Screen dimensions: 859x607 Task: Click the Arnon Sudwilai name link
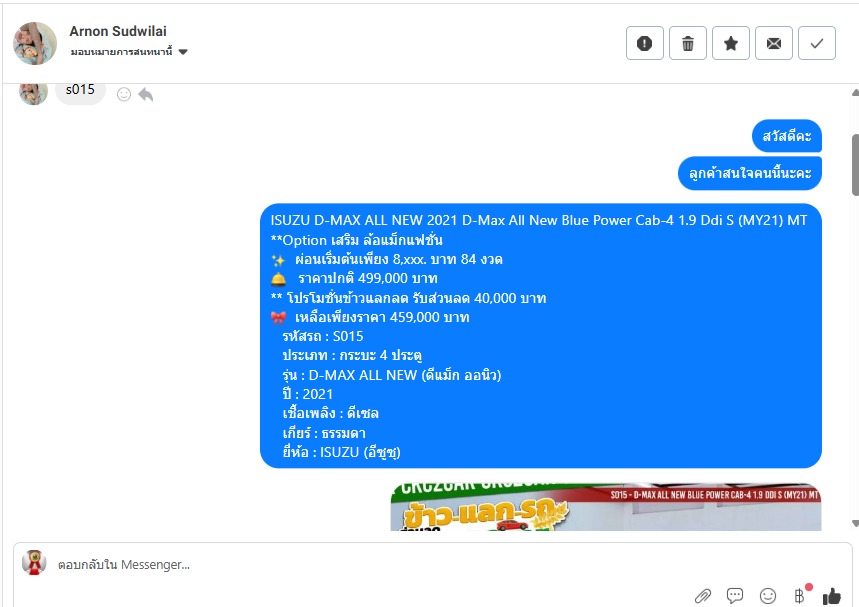point(118,31)
